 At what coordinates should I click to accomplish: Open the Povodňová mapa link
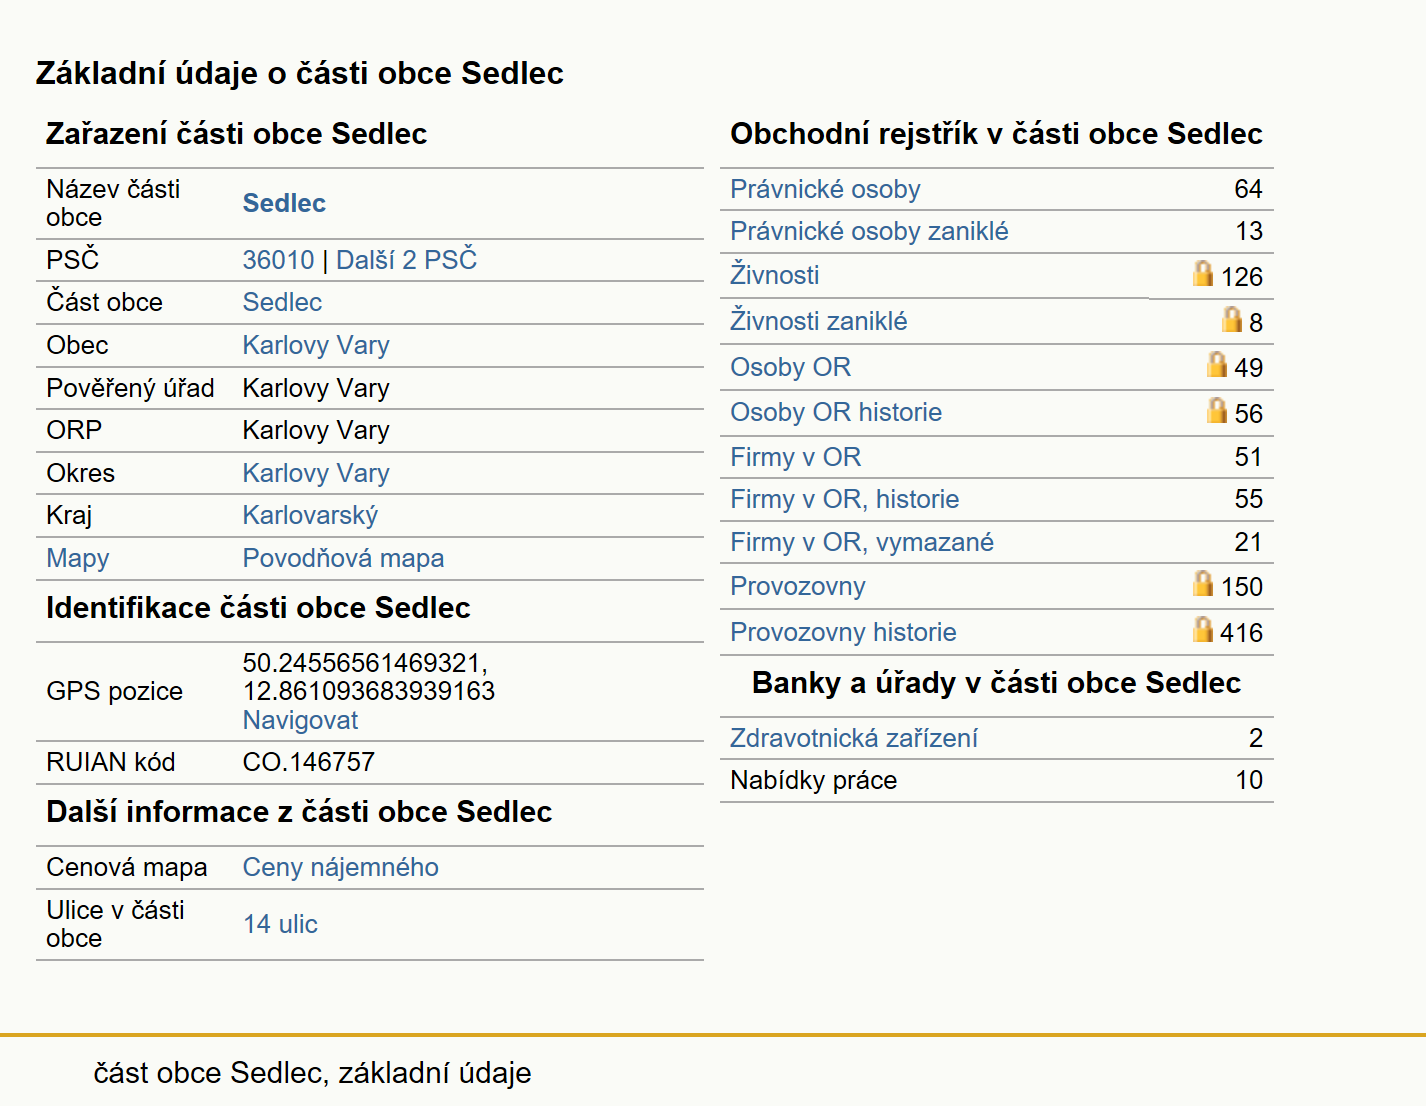(343, 558)
